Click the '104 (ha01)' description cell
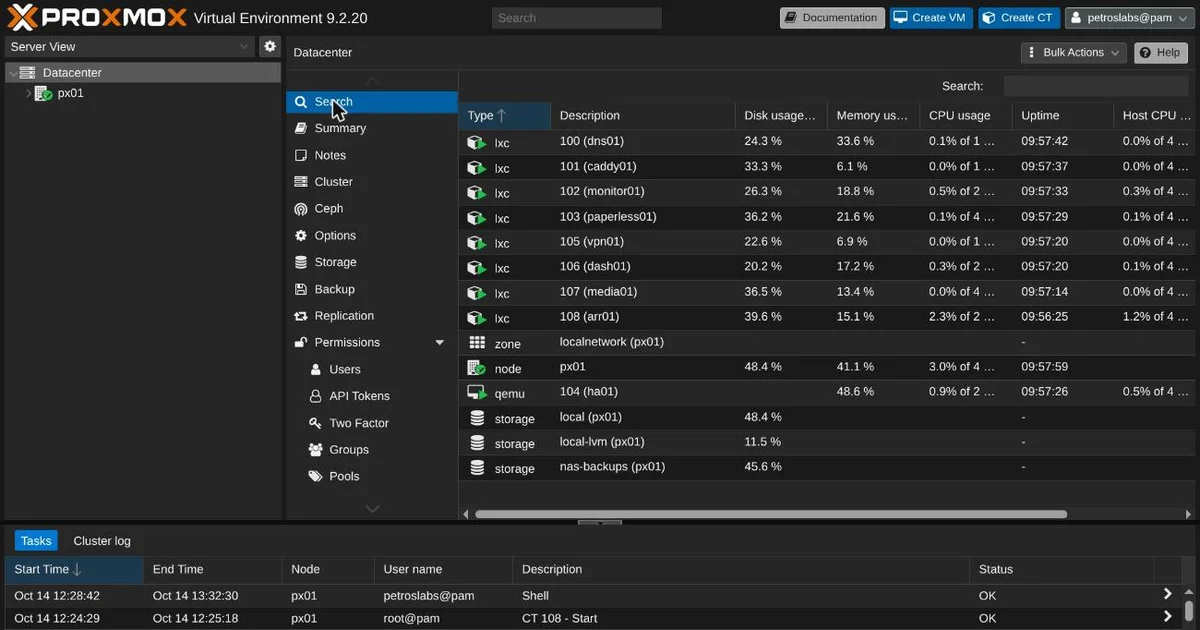 643,392
